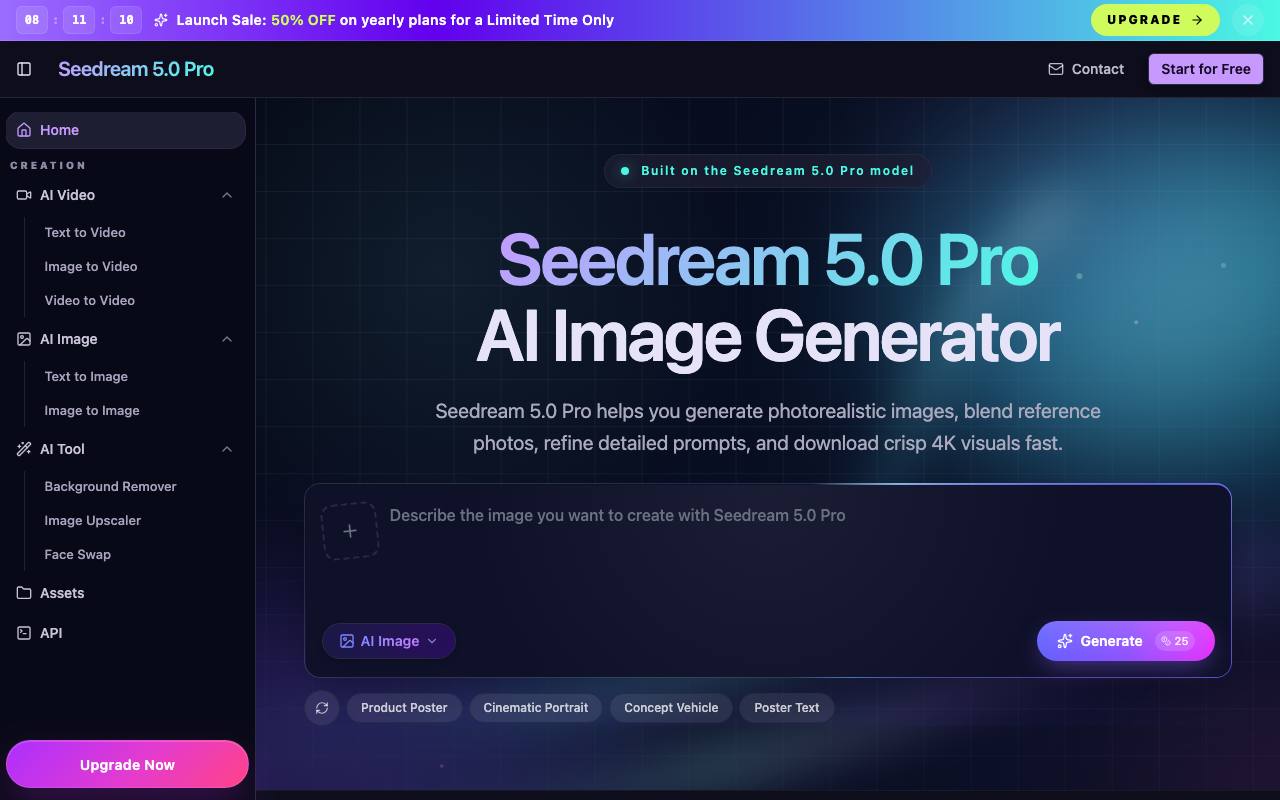Open Background Remover tool
The image size is (1280, 800).
[x=110, y=486]
